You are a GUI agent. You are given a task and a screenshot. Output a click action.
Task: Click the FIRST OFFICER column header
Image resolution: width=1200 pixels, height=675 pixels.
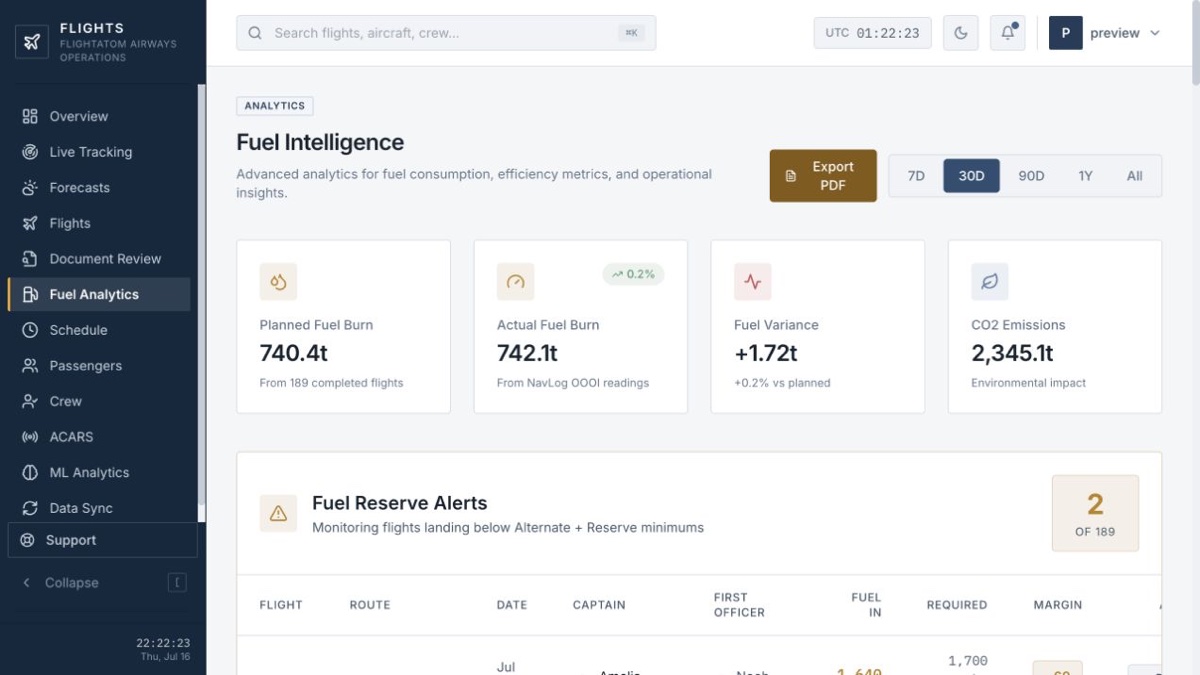tap(739, 605)
